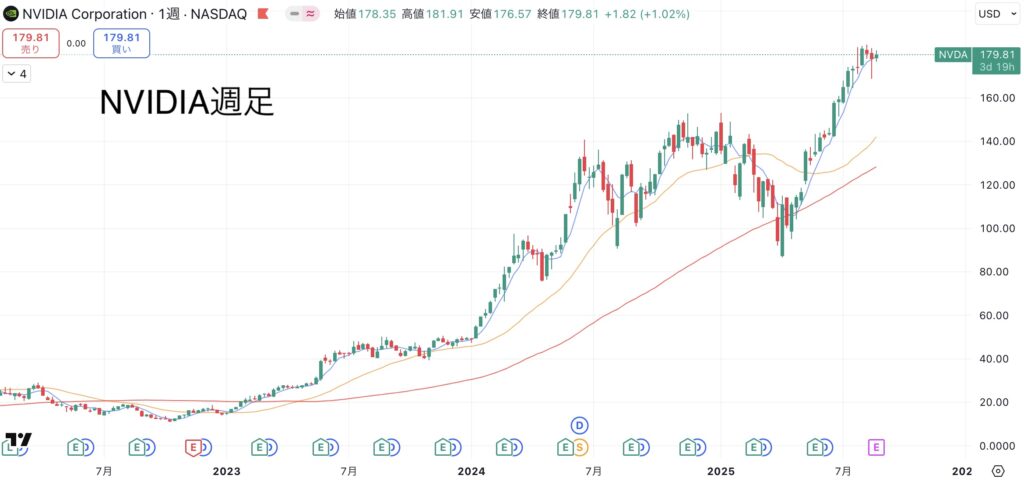Click the blue D marker stacked above the split marker
Viewport: 1024px width, 482px height.
pos(579,426)
